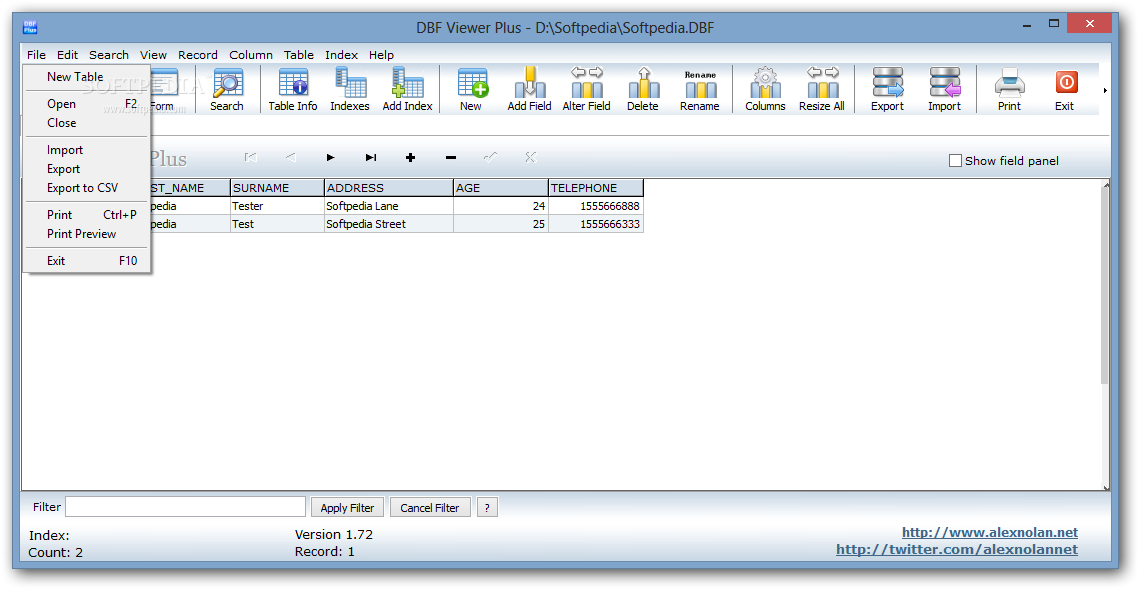This screenshot has height=589, width=1139.
Task: Open the Columns toolbar icon
Action: tap(765, 89)
